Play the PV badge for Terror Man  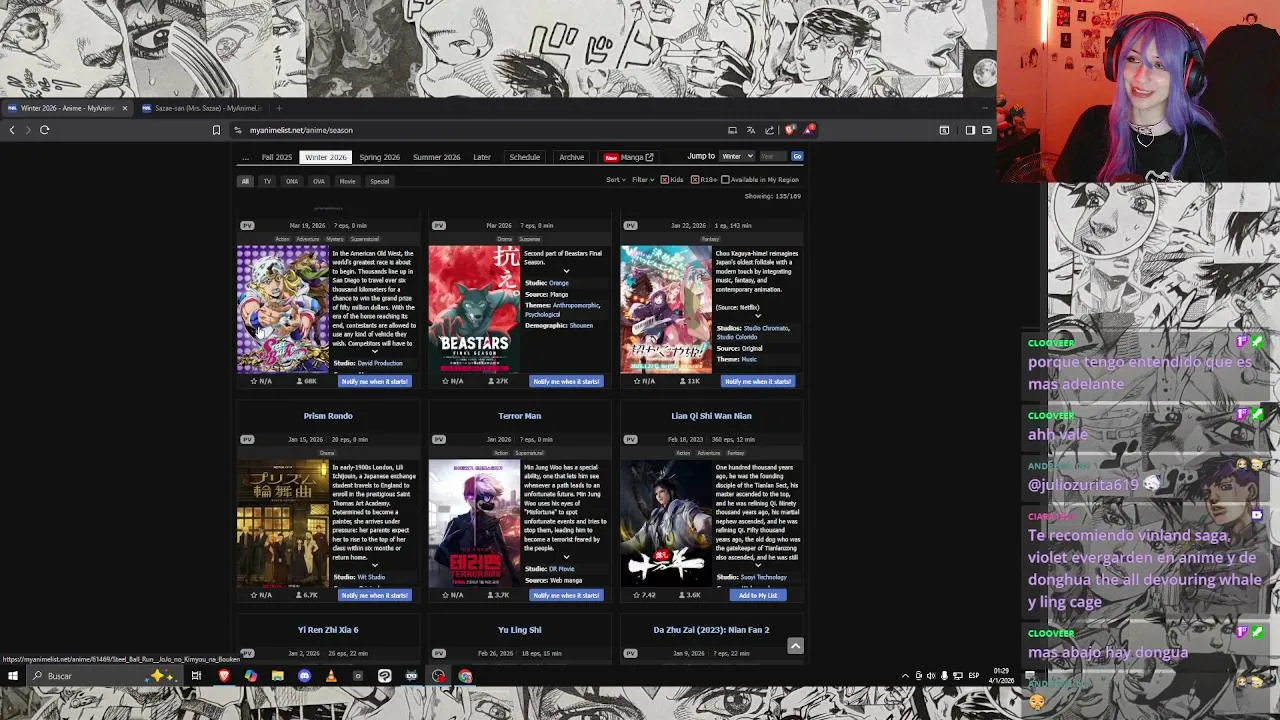click(x=438, y=439)
